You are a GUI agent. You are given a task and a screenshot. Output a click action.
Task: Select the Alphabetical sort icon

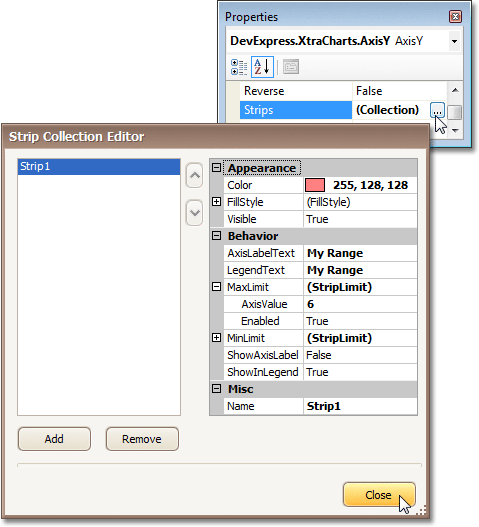(x=262, y=67)
